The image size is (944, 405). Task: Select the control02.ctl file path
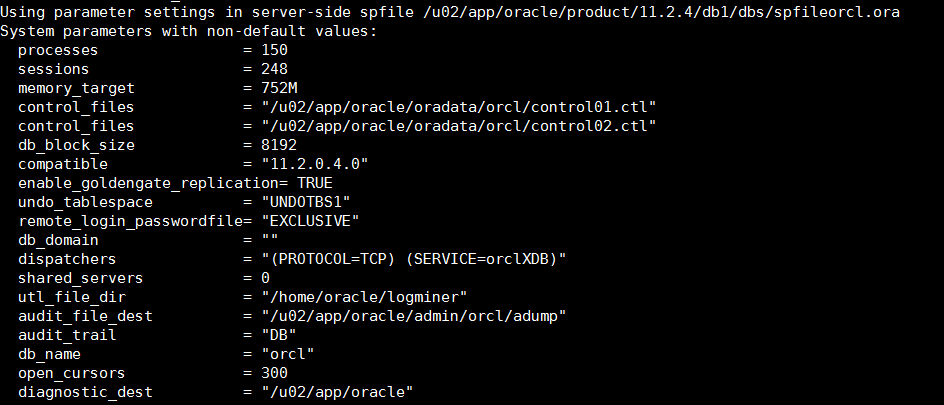click(x=458, y=126)
